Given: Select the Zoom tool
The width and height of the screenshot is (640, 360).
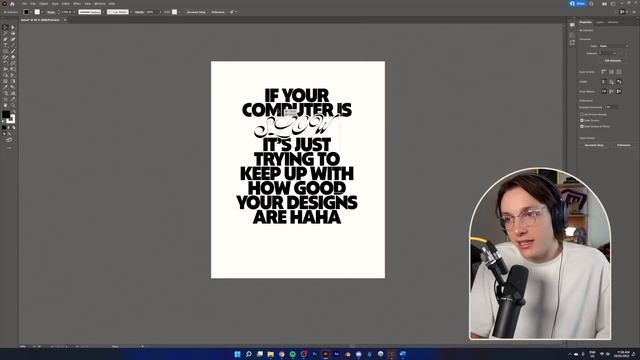Looking at the screenshot, I should pos(13,104).
